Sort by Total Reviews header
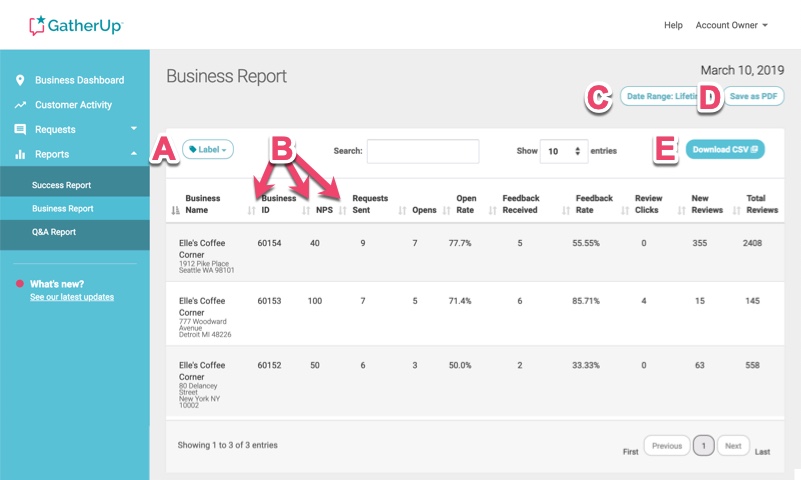The width and height of the screenshot is (801, 480). tap(762, 204)
